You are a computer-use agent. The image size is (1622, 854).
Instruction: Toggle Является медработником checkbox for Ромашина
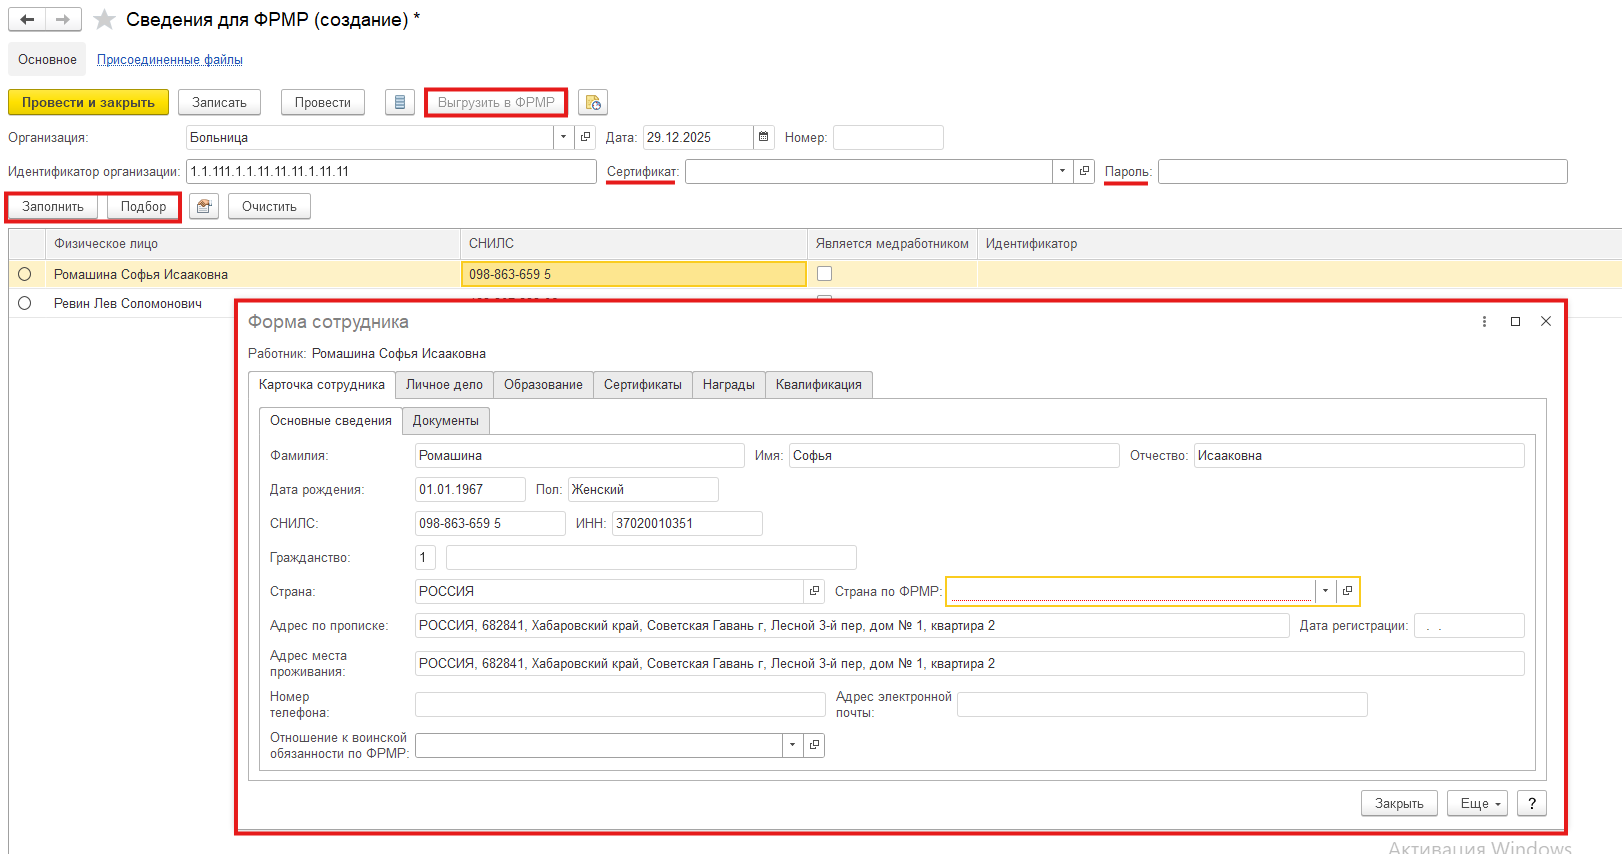tap(824, 273)
